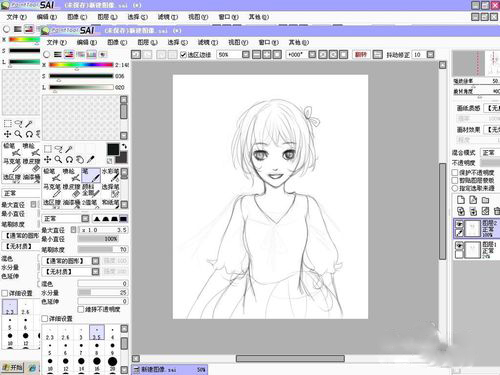Select the lasso selection tool
This screenshot has height=375, width=500.
[58, 149]
